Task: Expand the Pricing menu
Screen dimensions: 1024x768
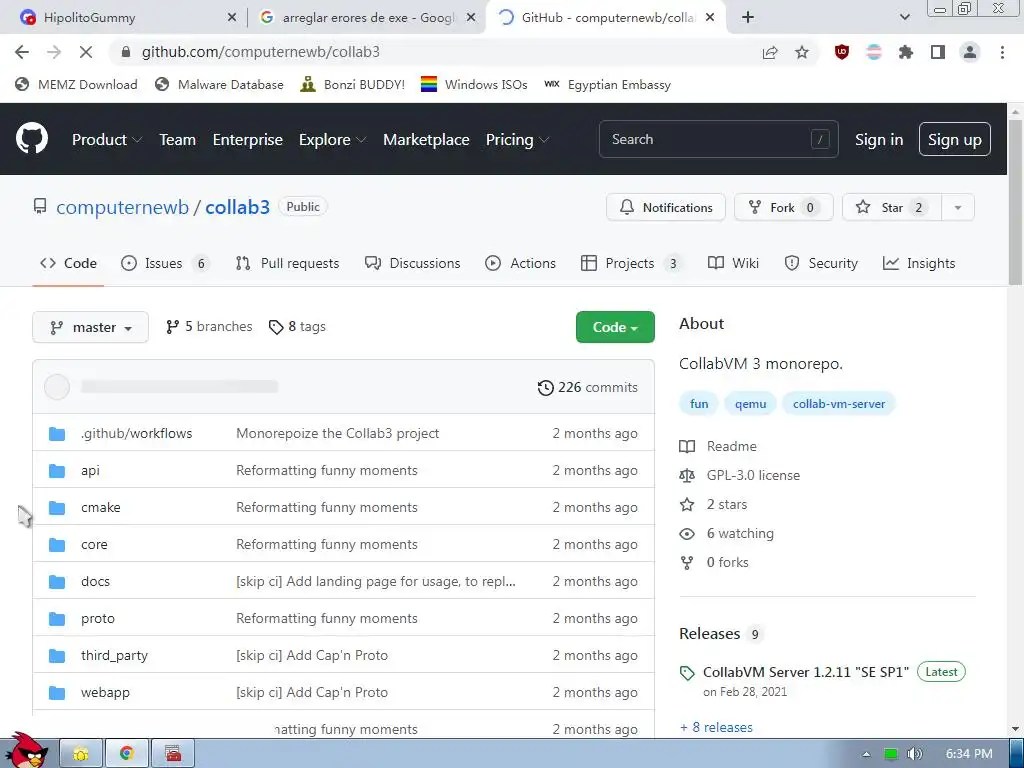Action: tap(517, 140)
